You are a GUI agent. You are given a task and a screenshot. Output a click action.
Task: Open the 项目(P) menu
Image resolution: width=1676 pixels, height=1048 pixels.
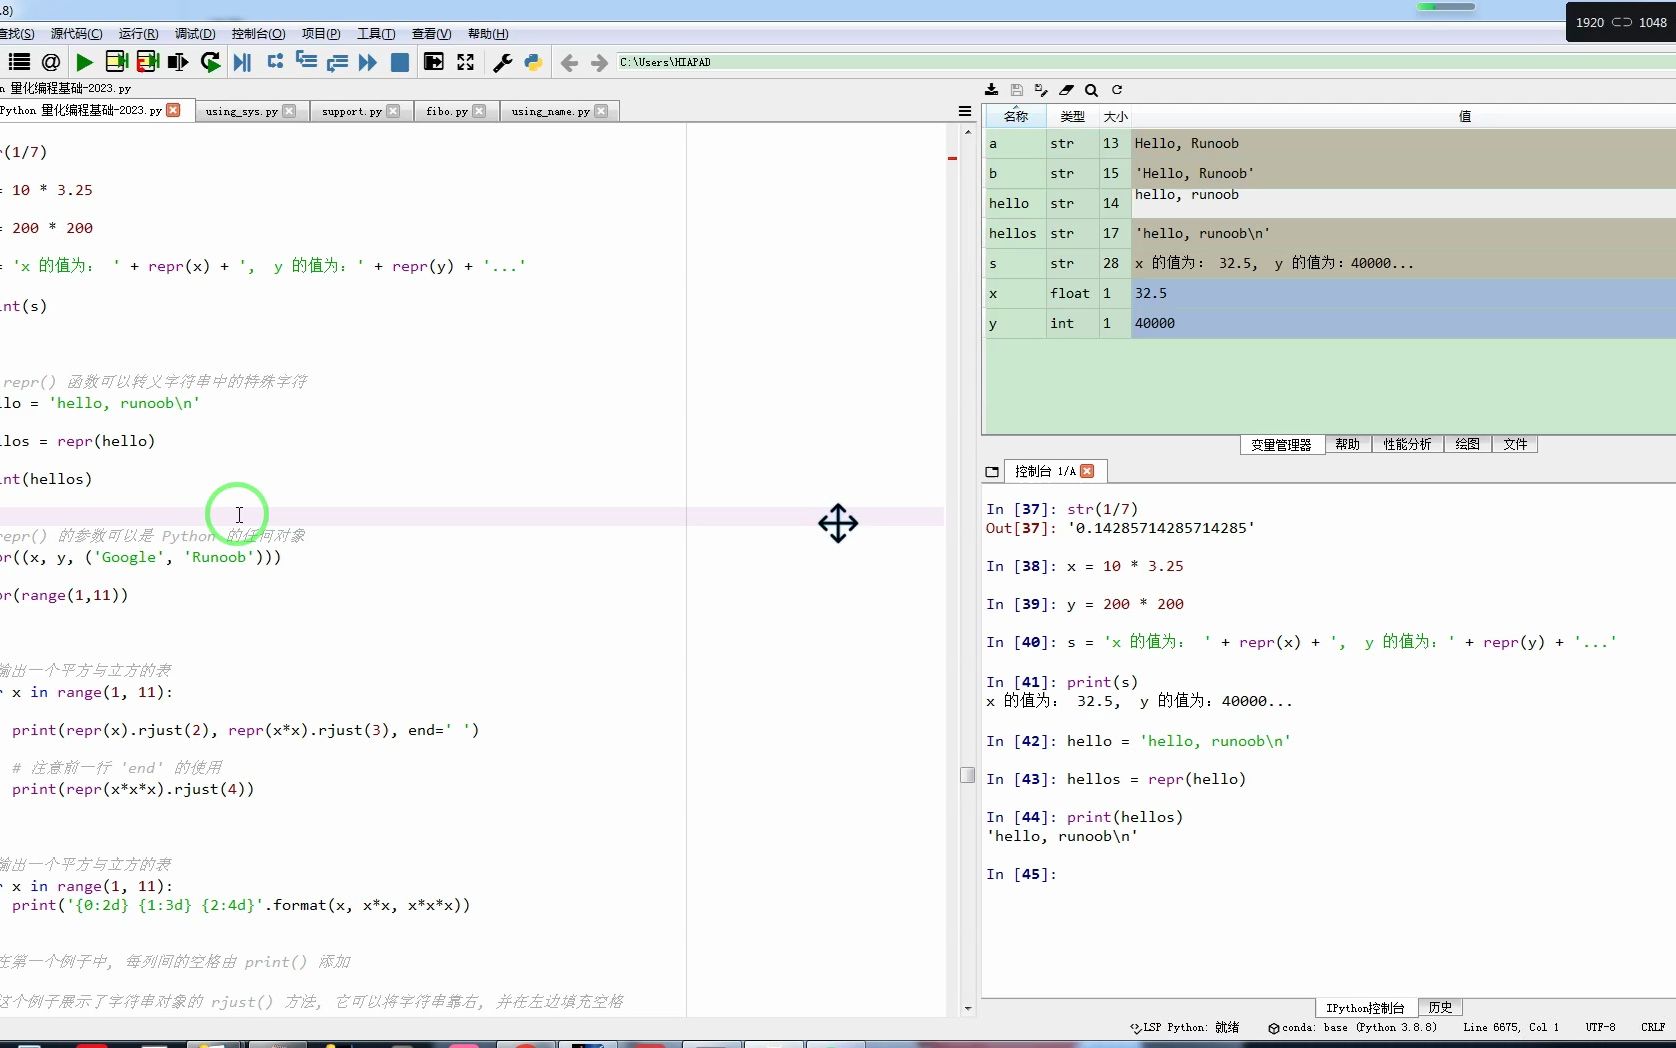[x=321, y=34]
